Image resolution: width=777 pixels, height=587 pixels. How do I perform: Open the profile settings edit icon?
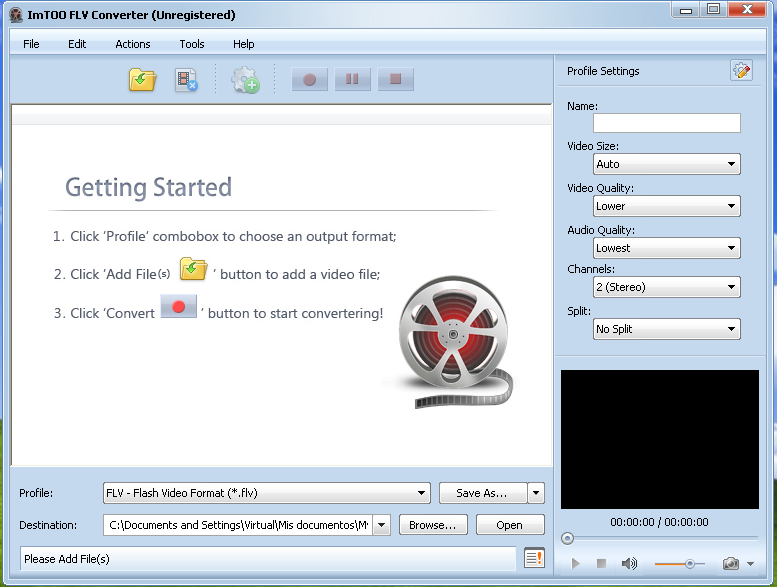pyautogui.click(x=741, y=71)
